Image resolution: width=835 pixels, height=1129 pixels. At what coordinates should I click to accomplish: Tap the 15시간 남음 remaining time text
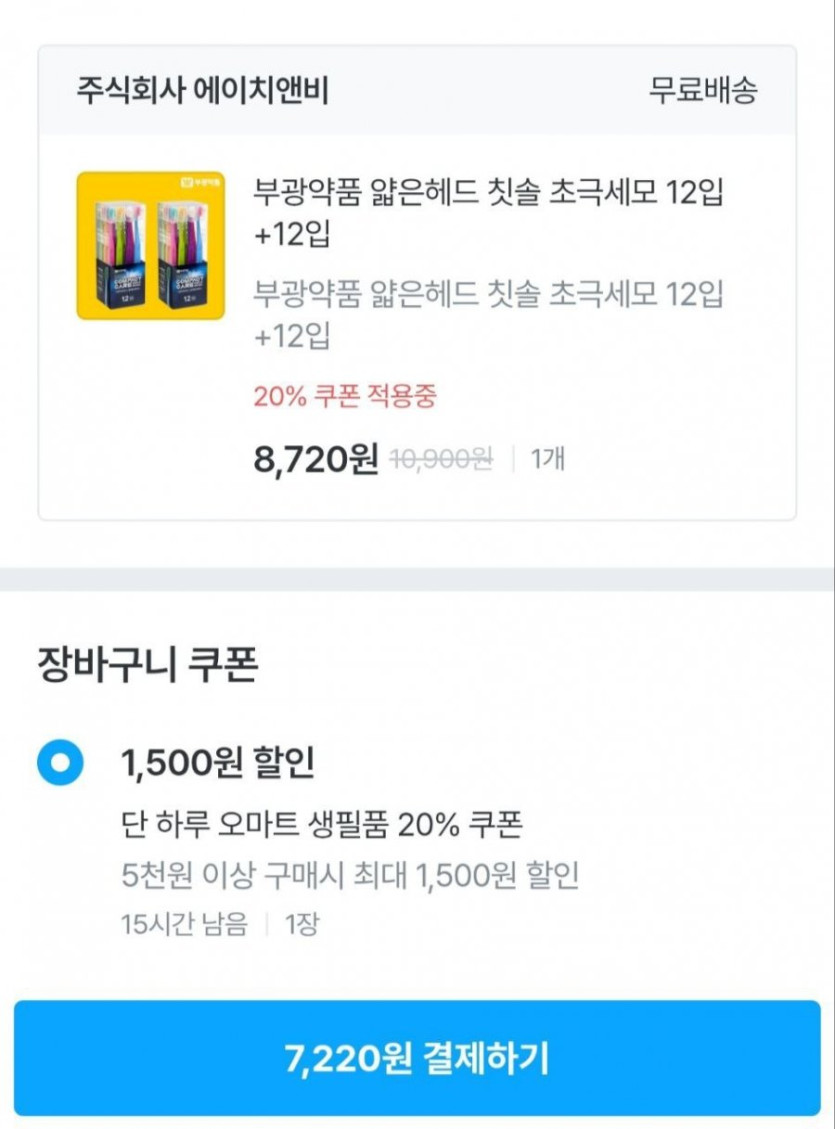183,924
